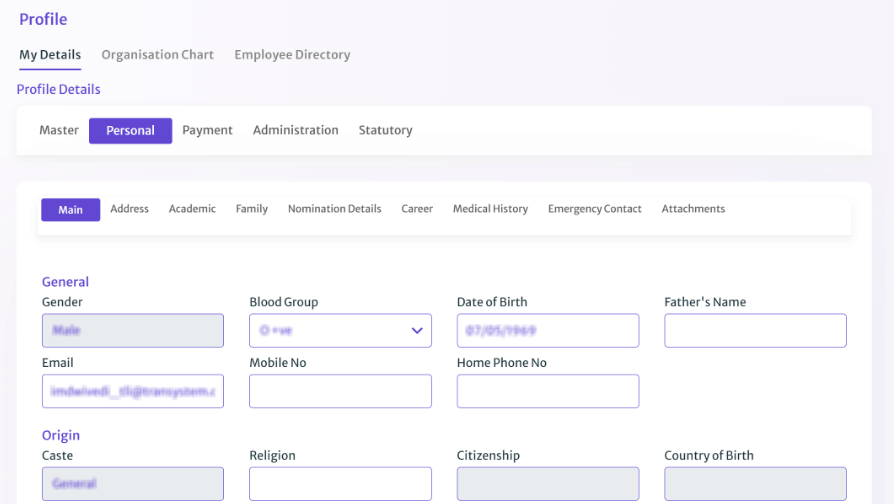Open the Attachments sub-tab

coord(693,209)
